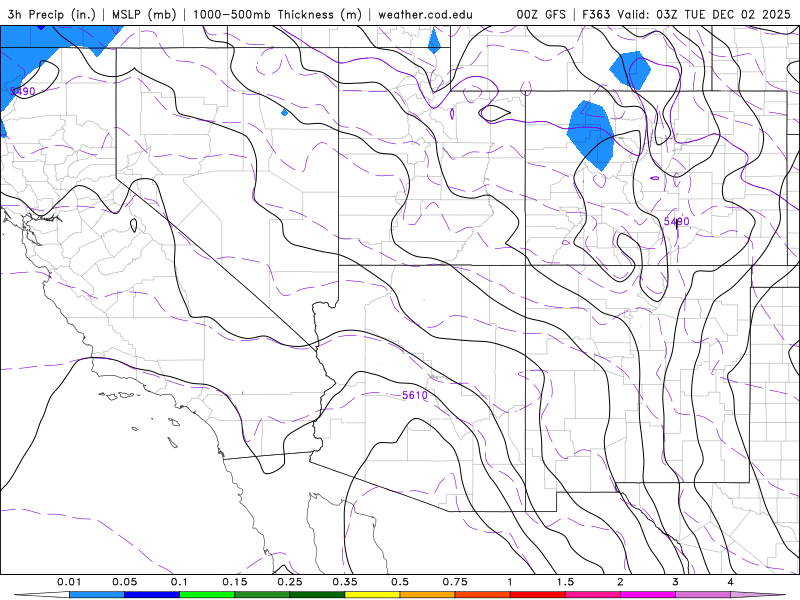Click the weather.cod.edu source text
The height and width of the screenshot is (600, 800).
point(425,14)
